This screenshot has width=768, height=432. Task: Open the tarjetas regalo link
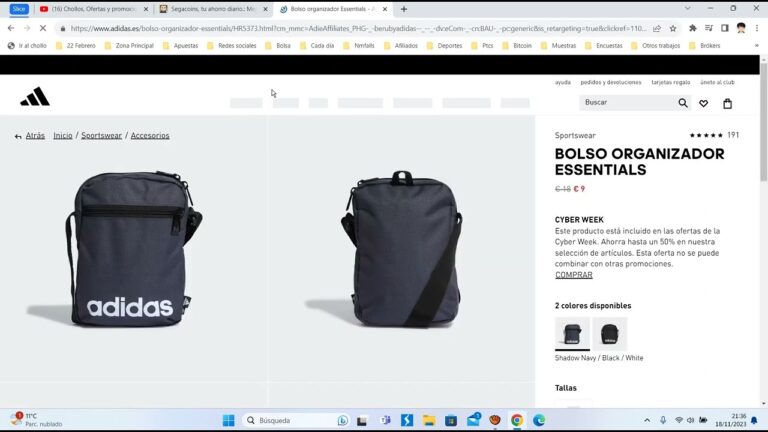tap(671, 82)
